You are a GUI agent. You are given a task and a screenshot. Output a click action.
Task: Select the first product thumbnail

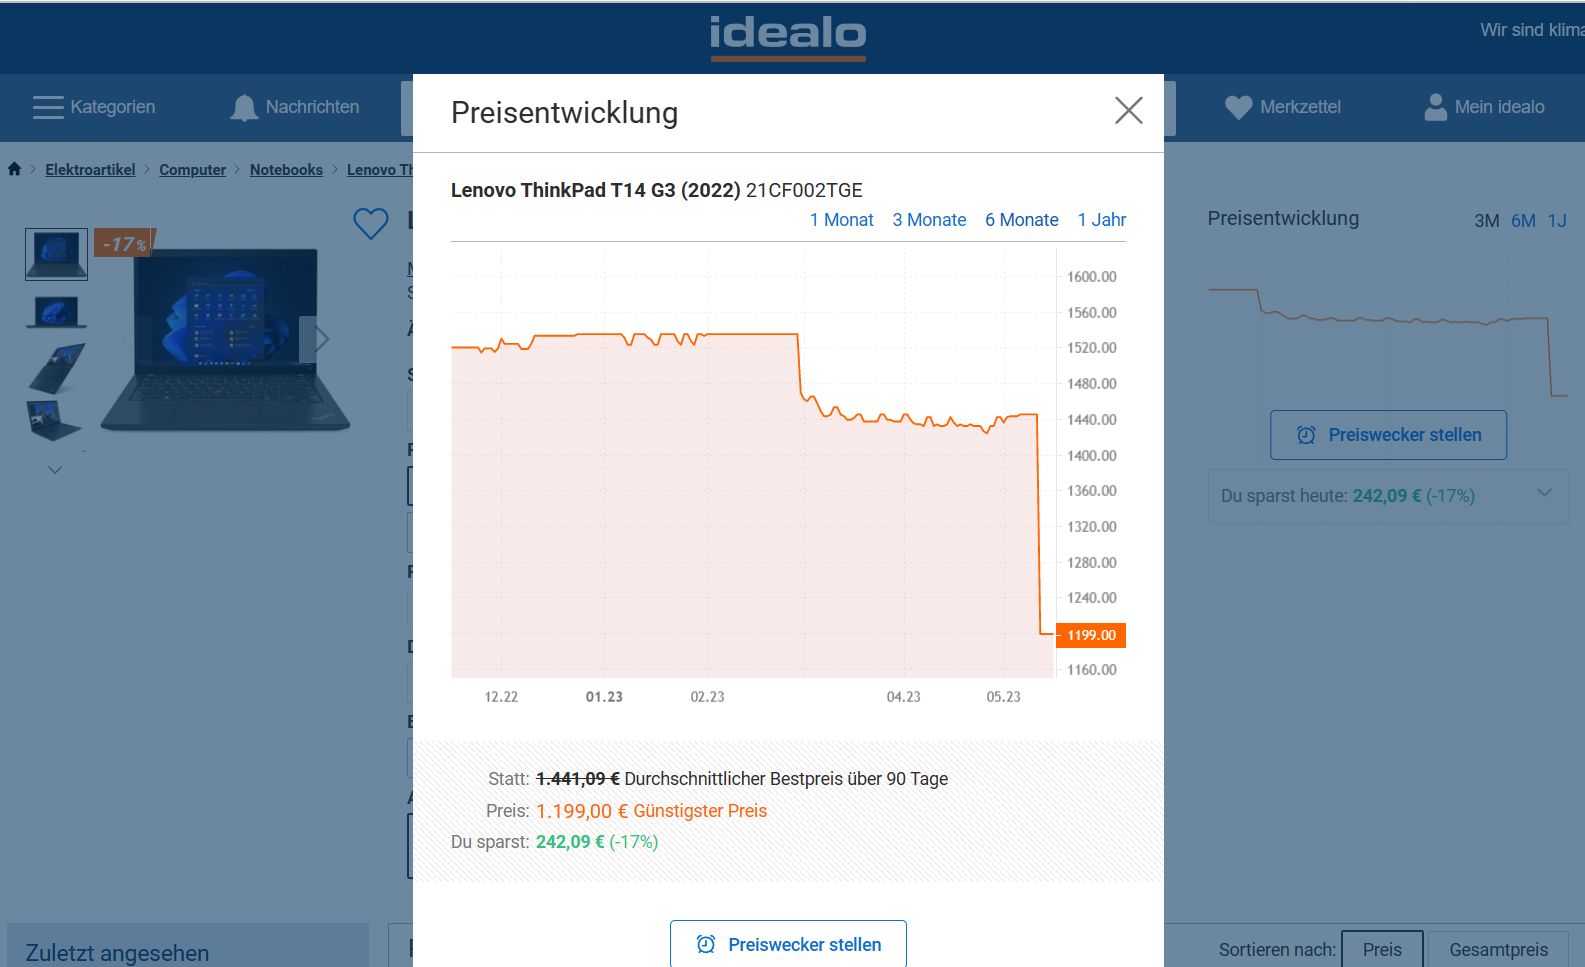(x=56, y=254)
